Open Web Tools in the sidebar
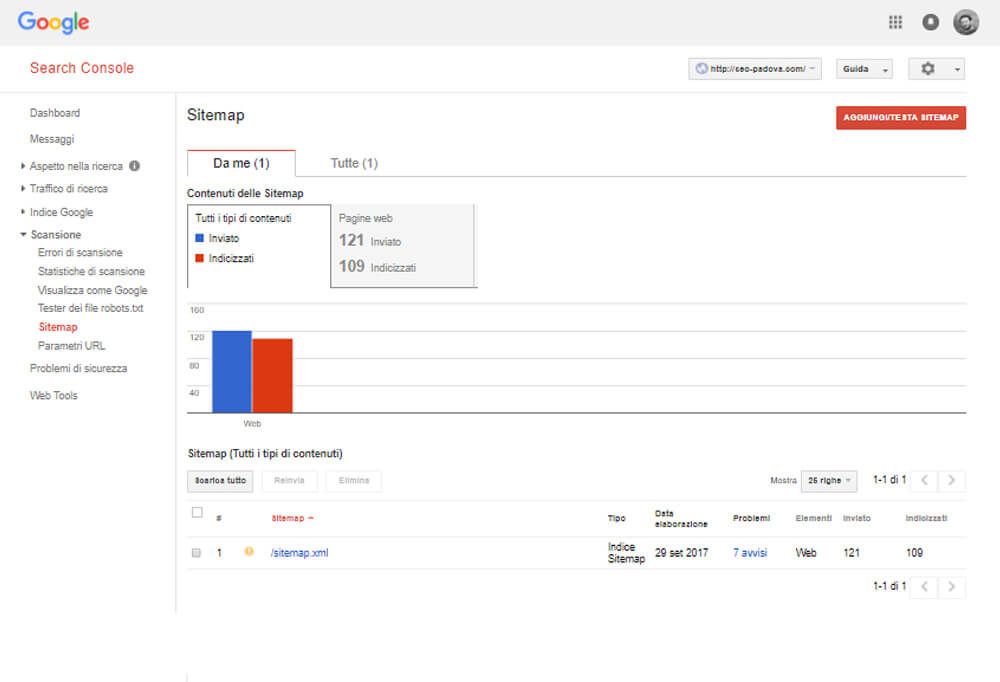This screenshot has height=682, width=1000. pyautogui.click(x=54, y=396)
